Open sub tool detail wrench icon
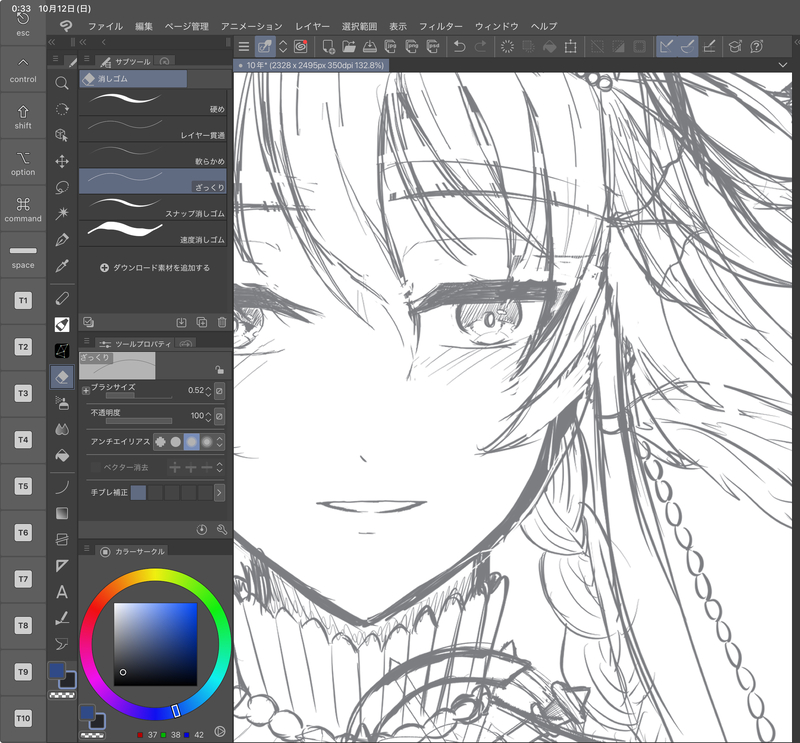The height and width of the screenshot is (743, 800). pos(222,530)
